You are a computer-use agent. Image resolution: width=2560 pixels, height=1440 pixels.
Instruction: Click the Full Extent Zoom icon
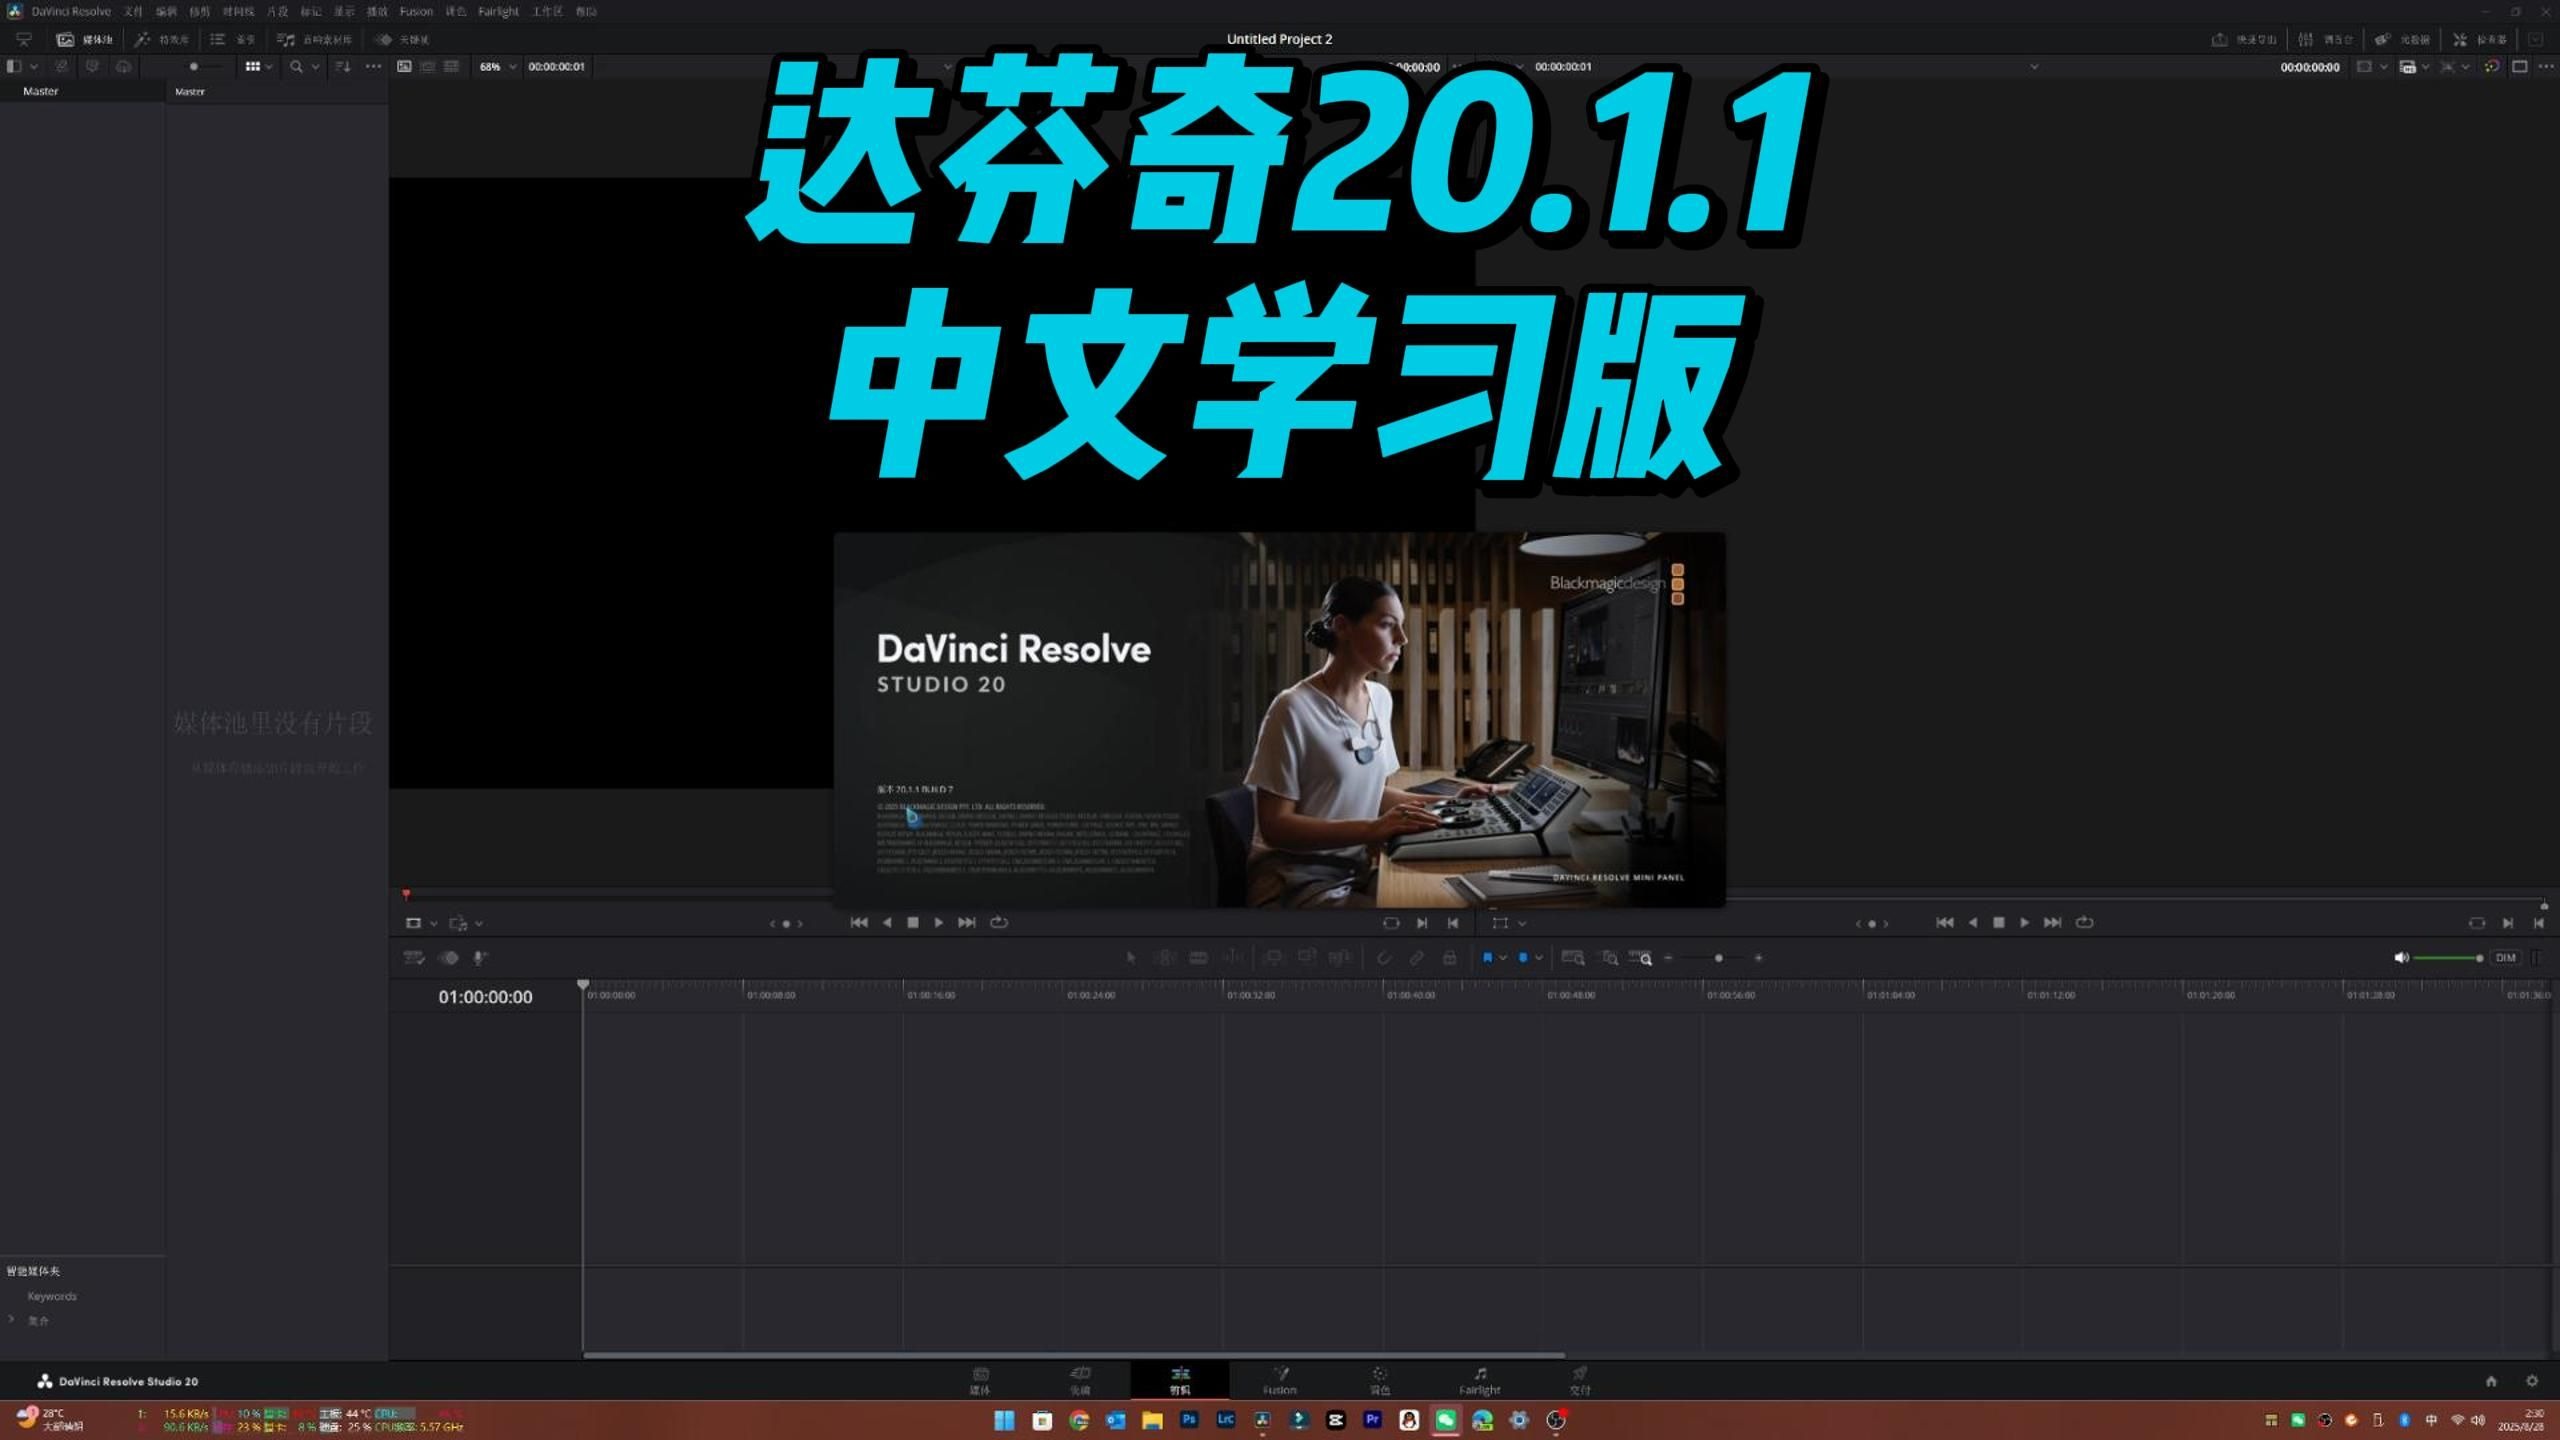1573,957
